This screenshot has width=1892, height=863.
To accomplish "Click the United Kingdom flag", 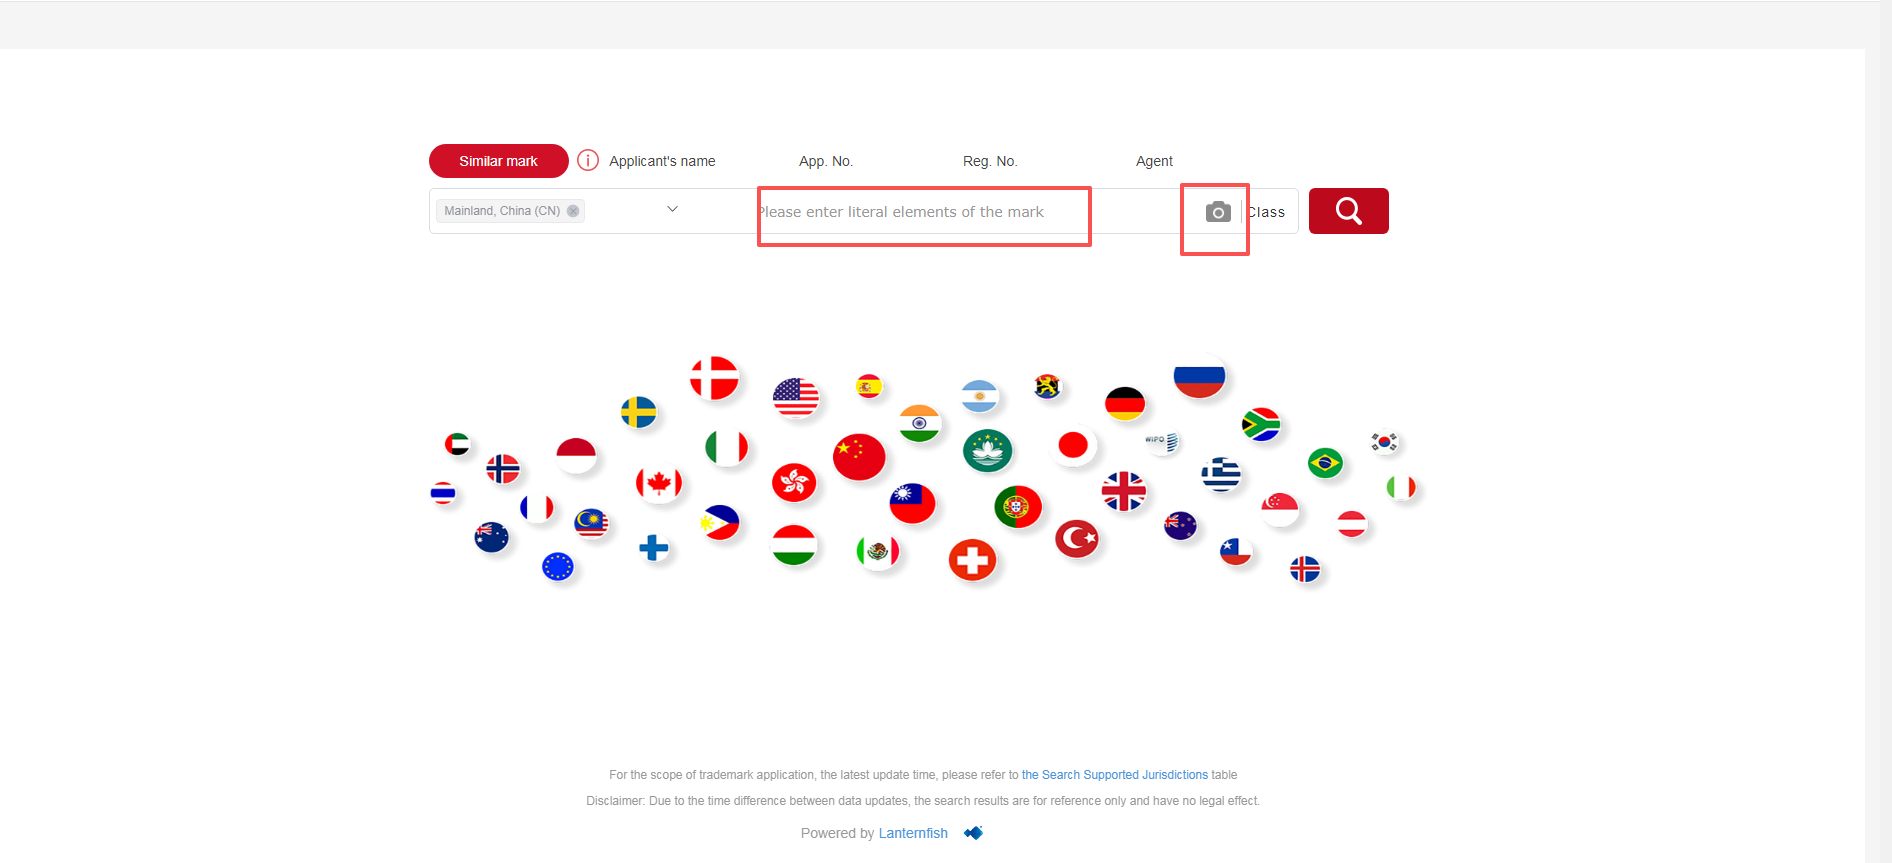I will pyautogui.click(x=1123, y=491).
